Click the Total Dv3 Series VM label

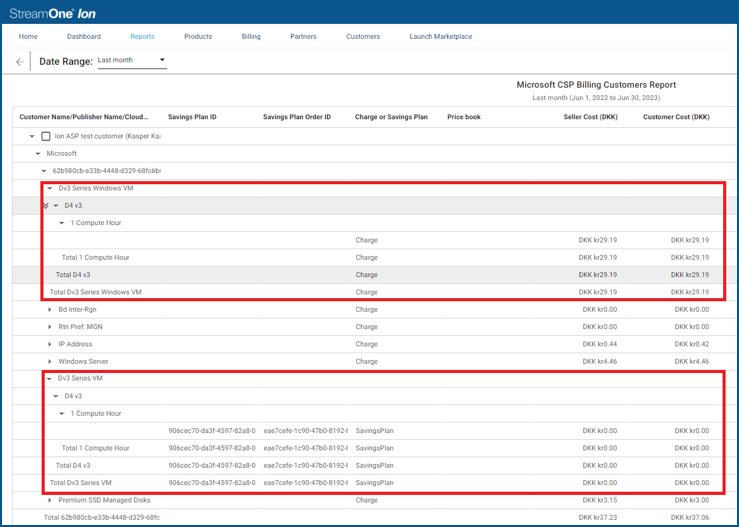81,483
